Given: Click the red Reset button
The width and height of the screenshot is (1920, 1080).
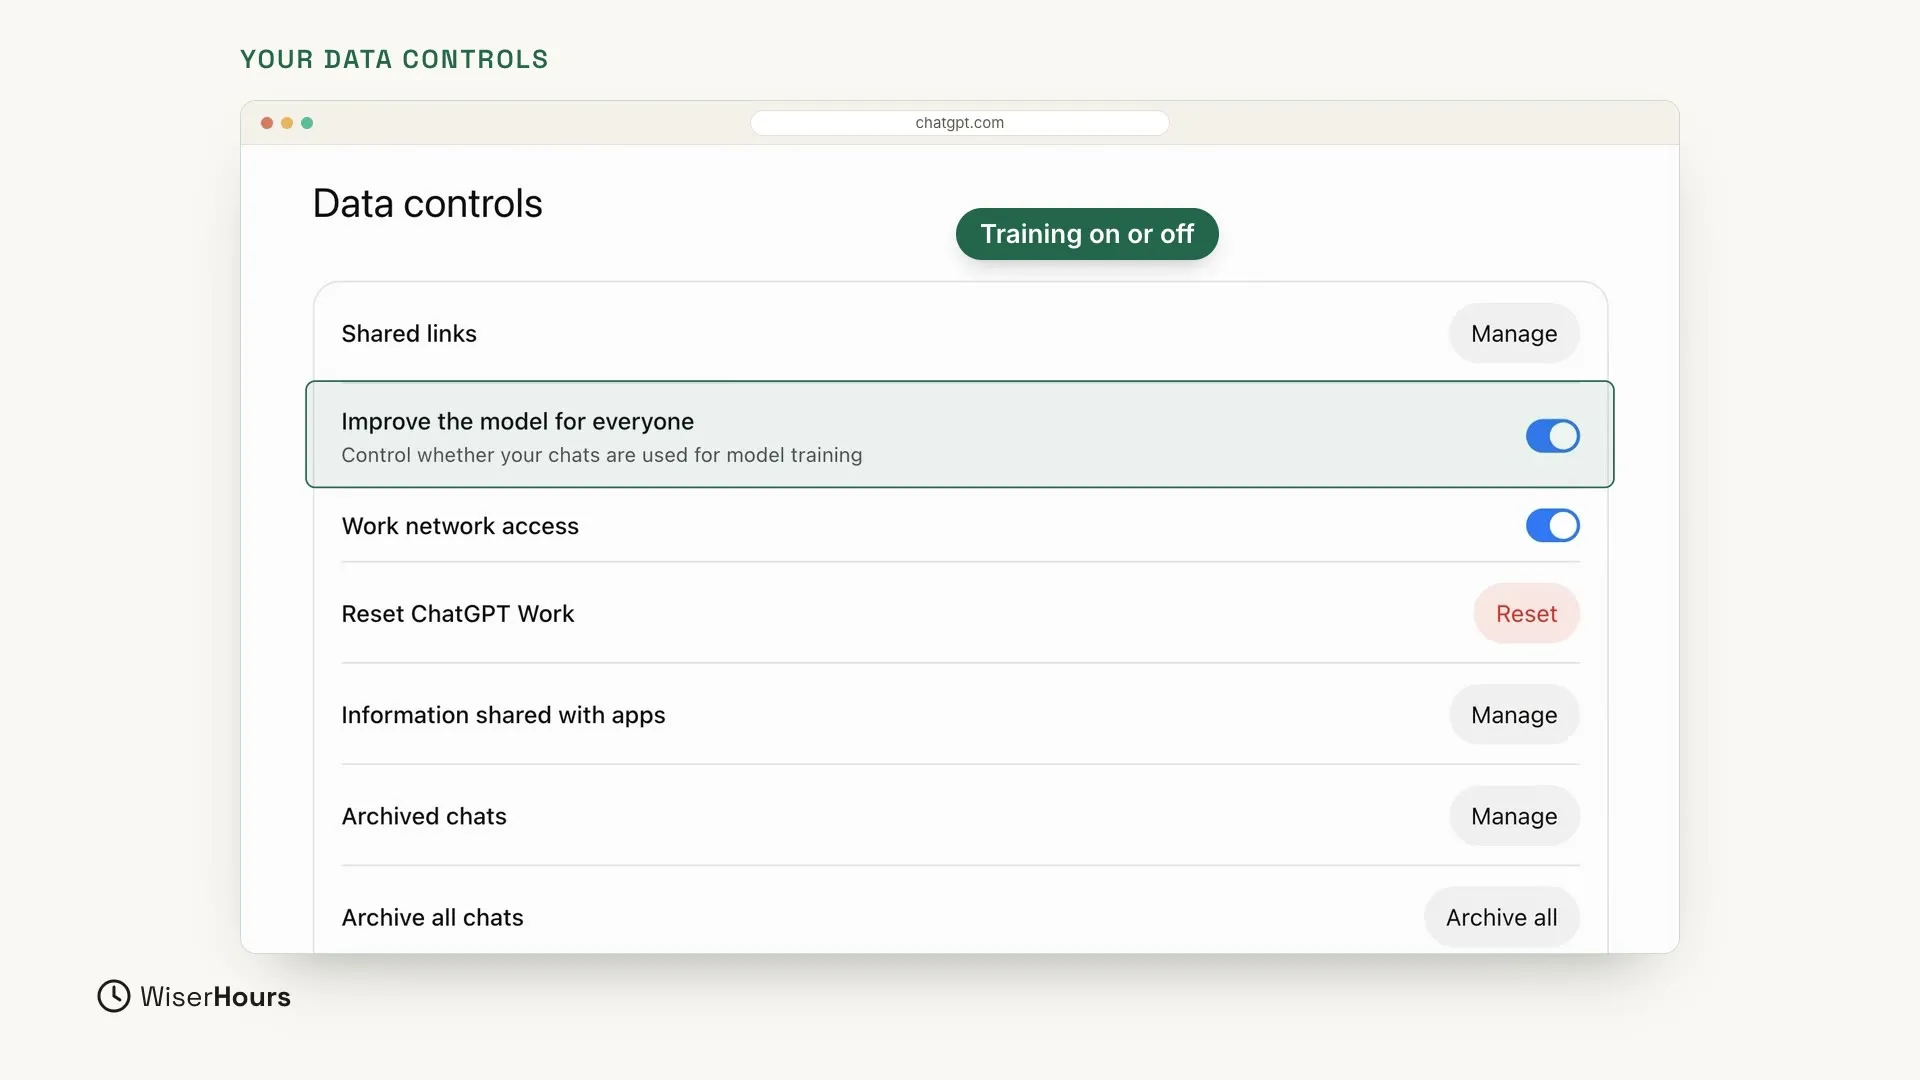Looking at the screenshot, I should [x=1526, y=613].
